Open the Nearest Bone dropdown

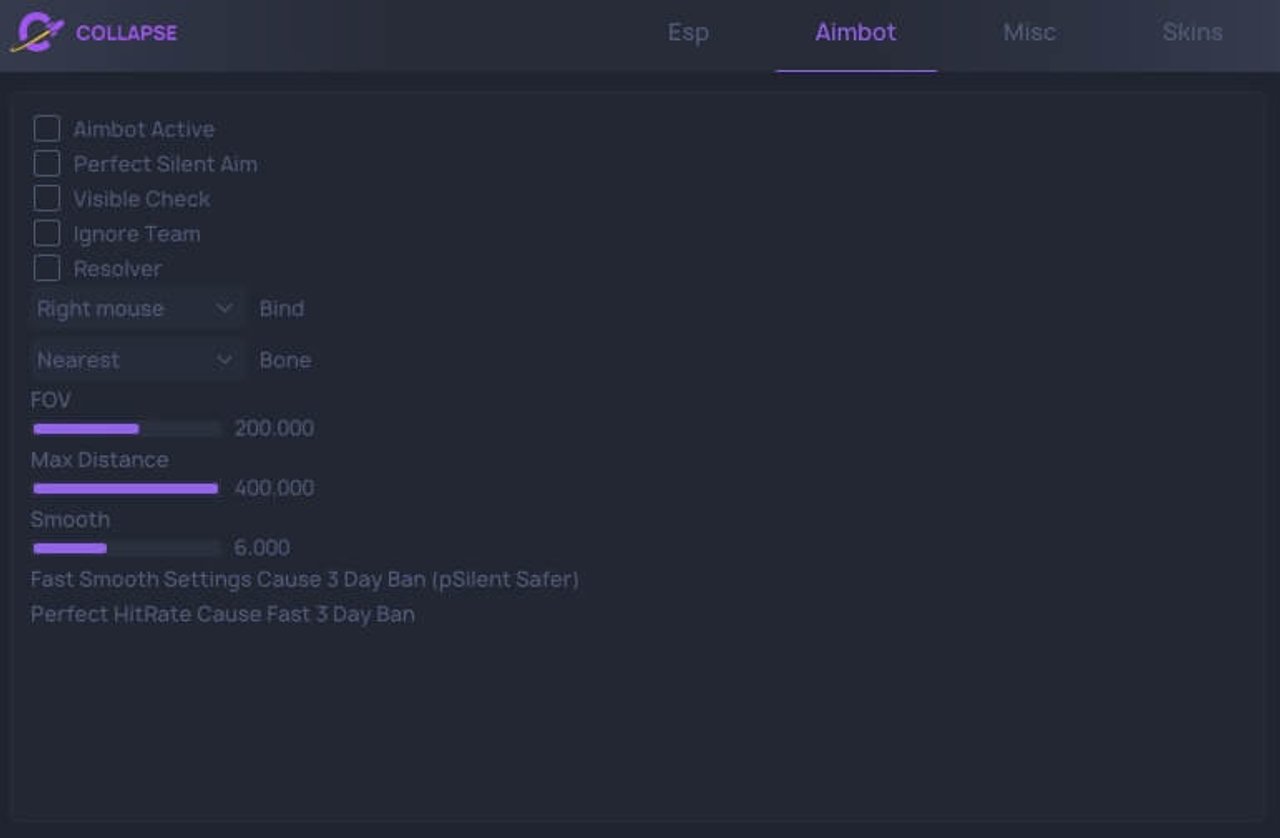136,360
